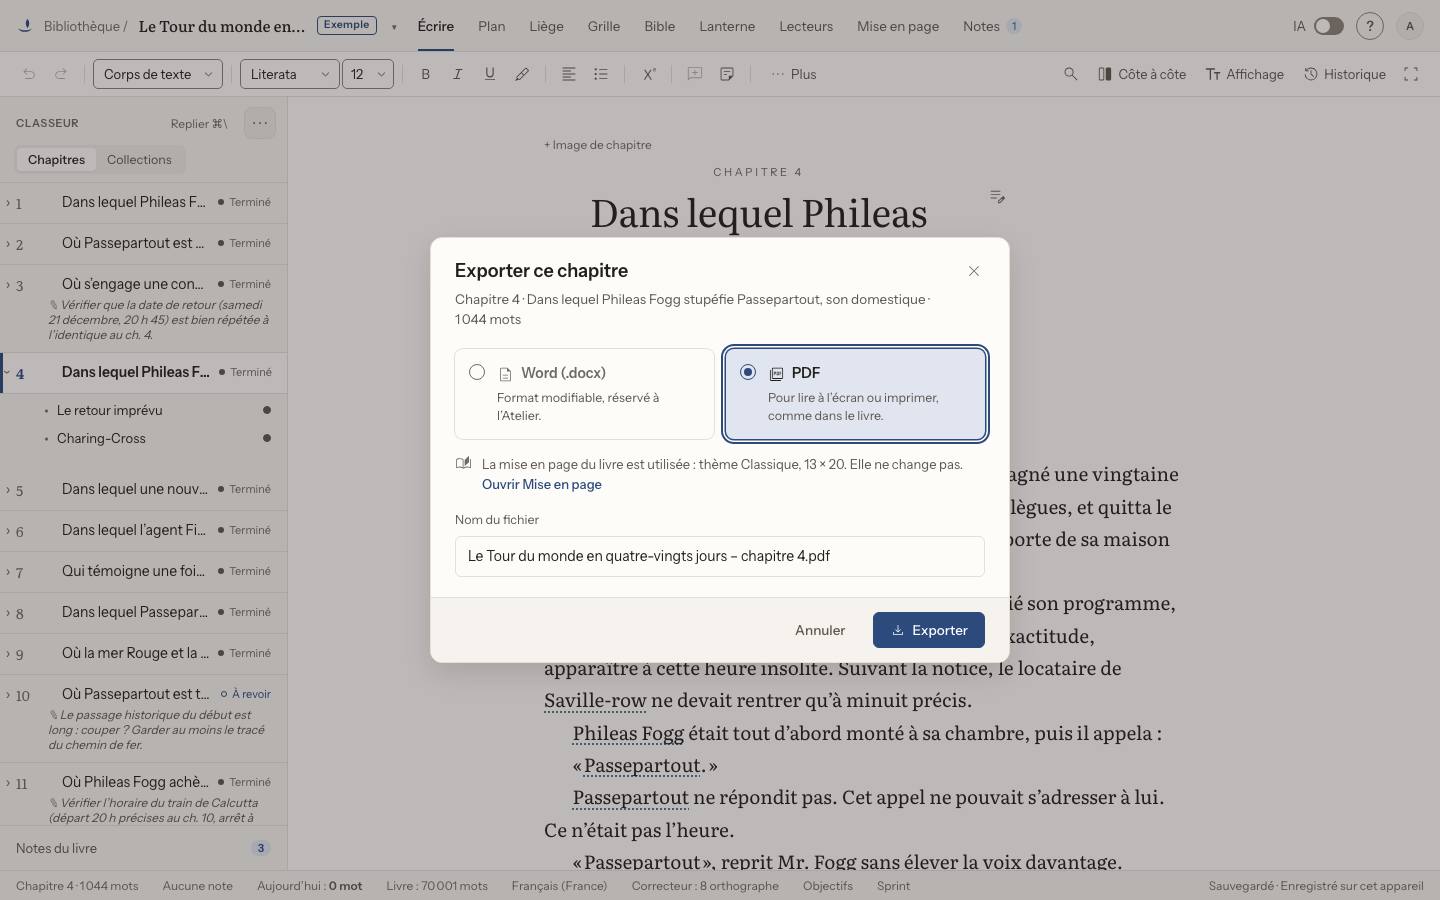Screen dimensions: 1440x900
Task: Click the add comment icon
Action: pyautogui.click(x=695, y=74)
